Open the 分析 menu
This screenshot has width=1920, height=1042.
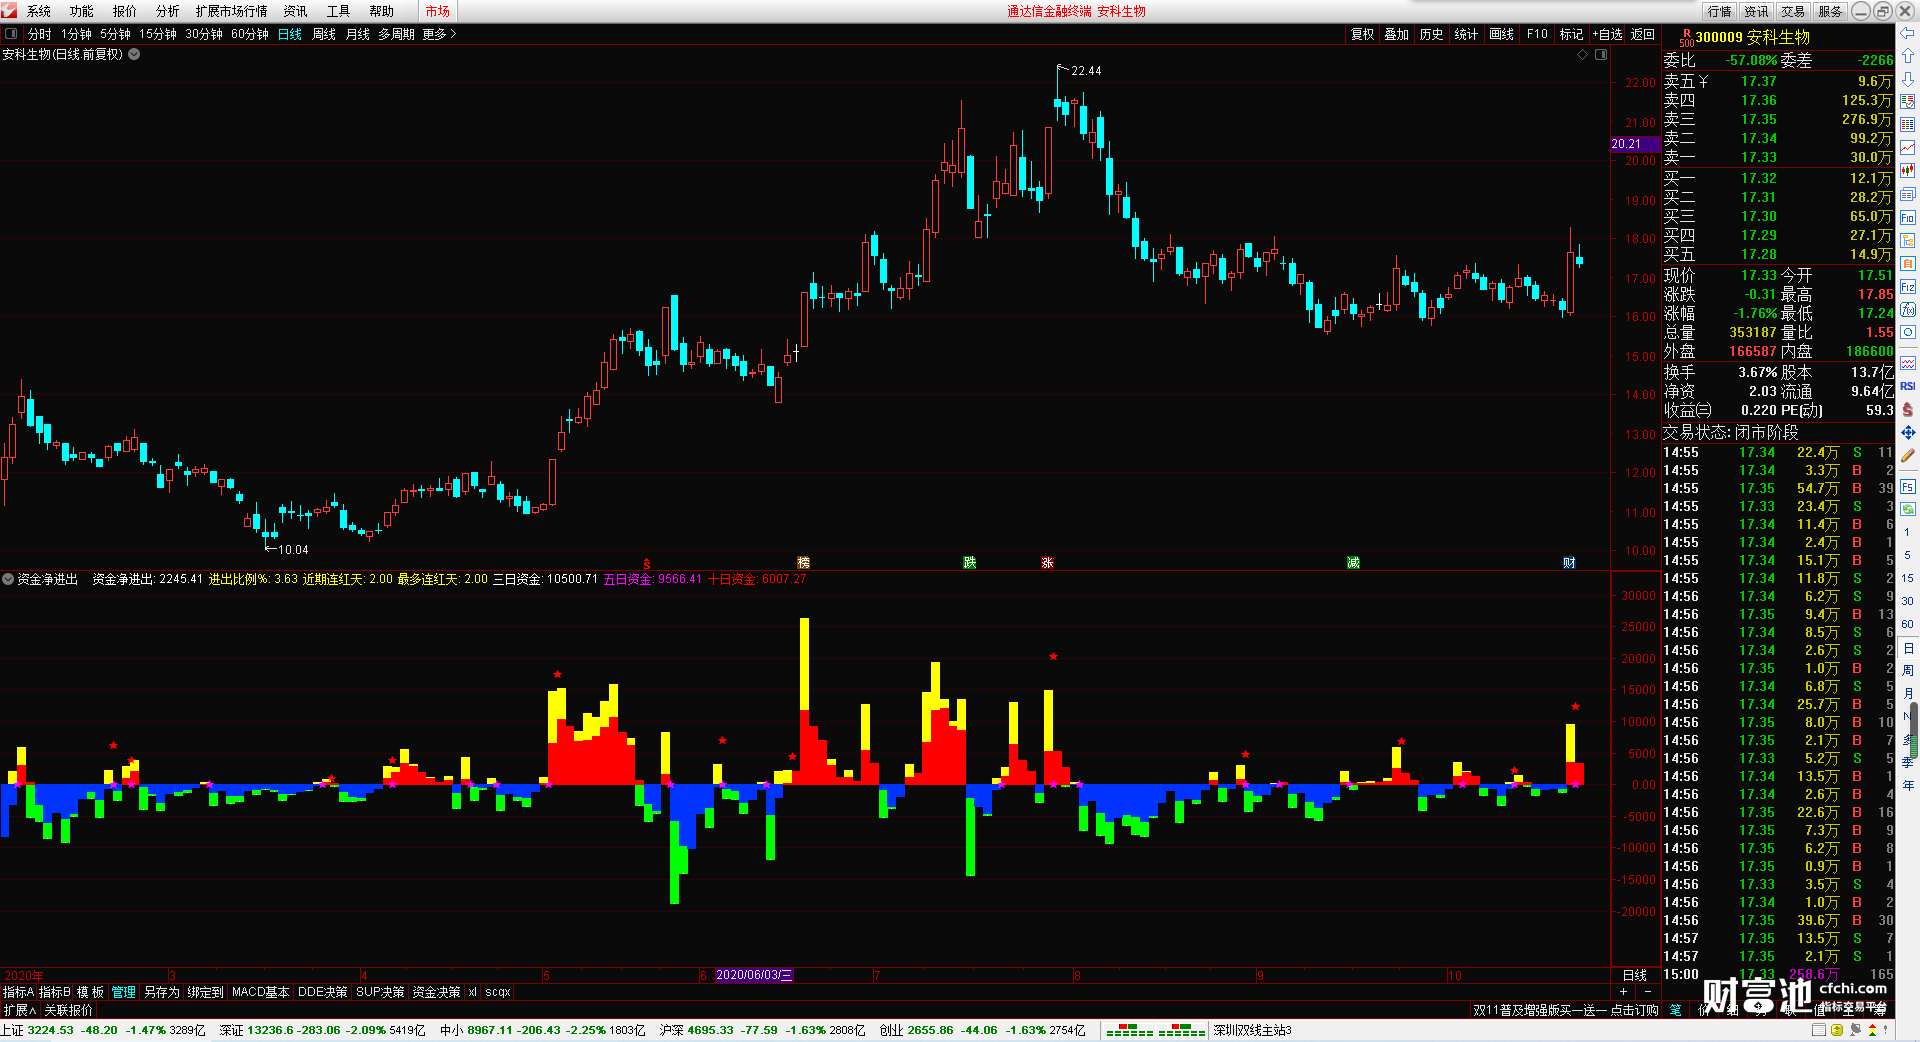click(x=168, y=11)
